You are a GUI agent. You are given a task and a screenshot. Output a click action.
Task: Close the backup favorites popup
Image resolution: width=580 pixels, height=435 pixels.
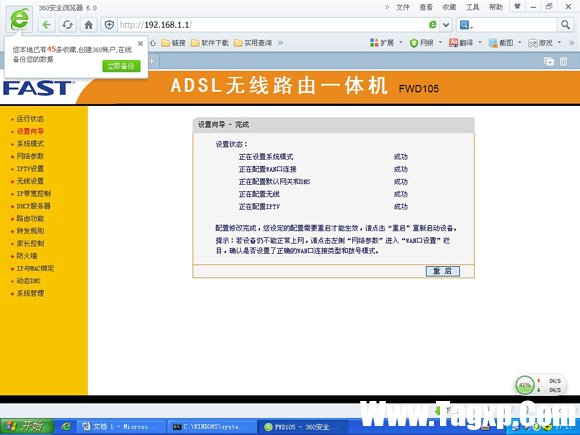(140, 44)
